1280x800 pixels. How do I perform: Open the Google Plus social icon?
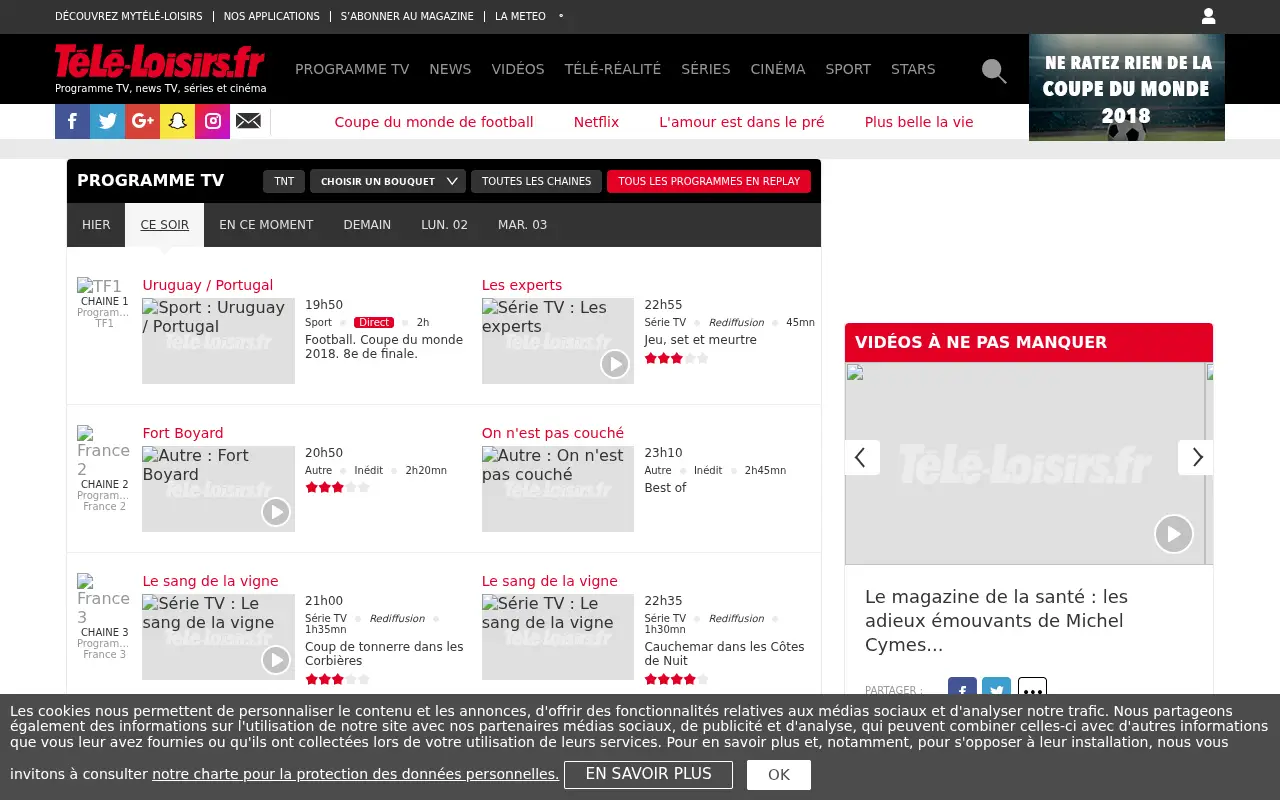tap(142, 121)
